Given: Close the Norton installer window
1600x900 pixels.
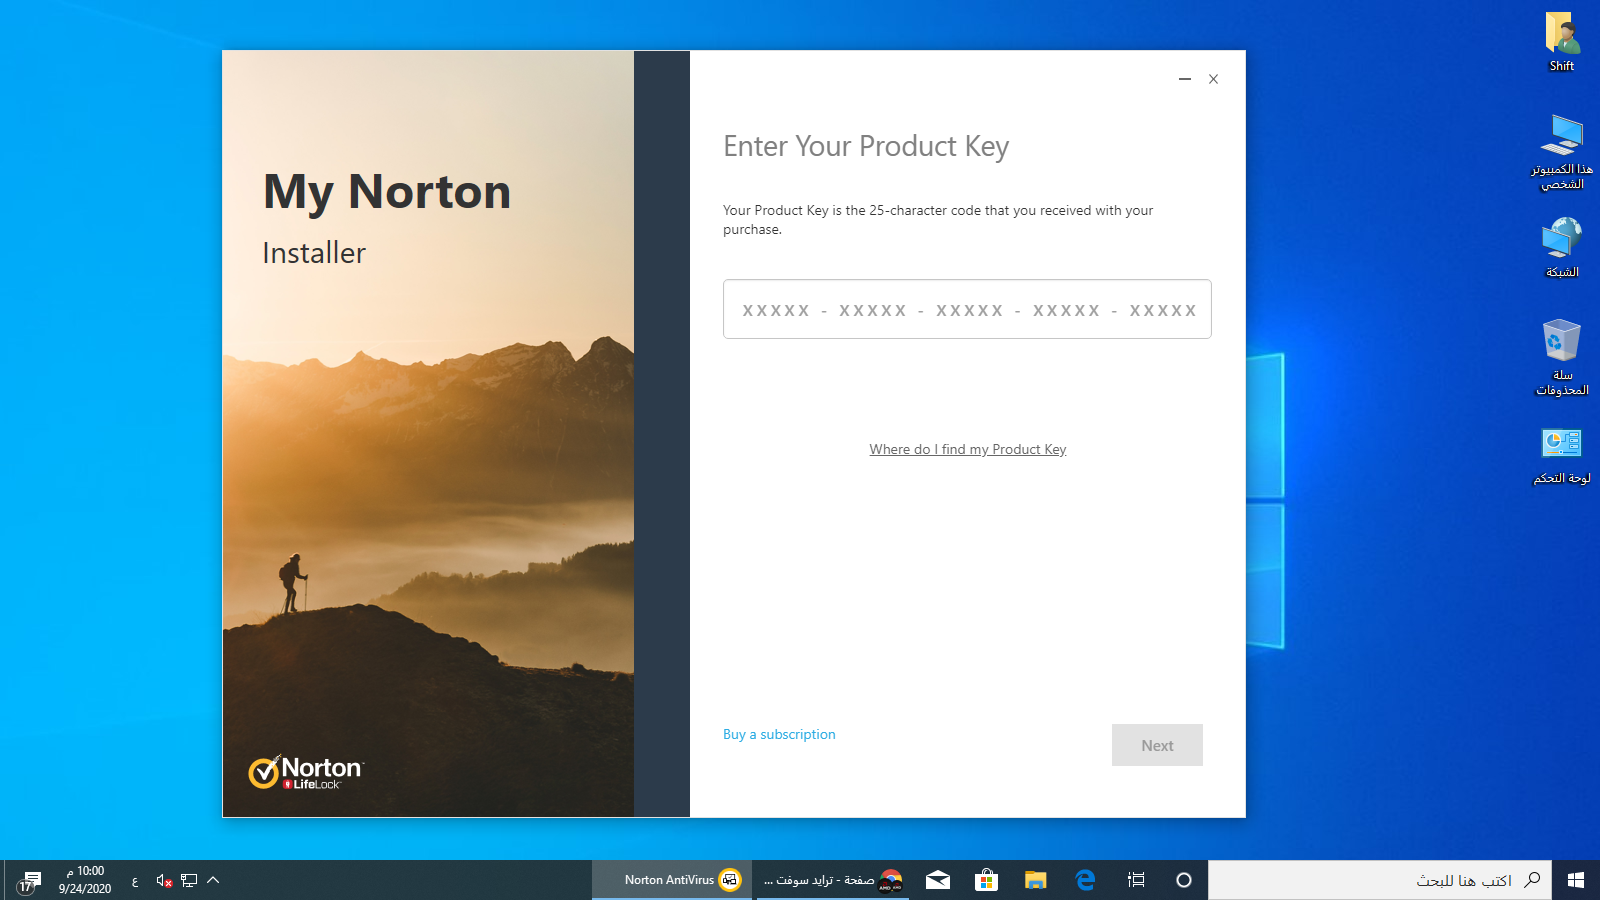Looking at the screenshot, I should click(1213, 79).
